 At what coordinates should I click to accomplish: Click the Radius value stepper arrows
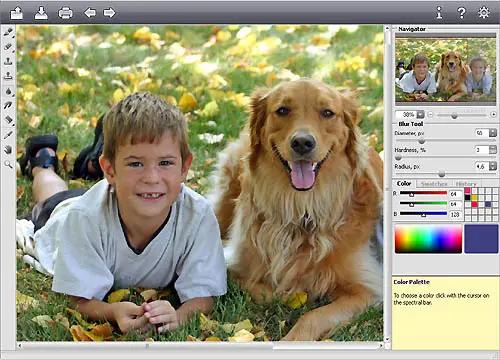point(493,166)
